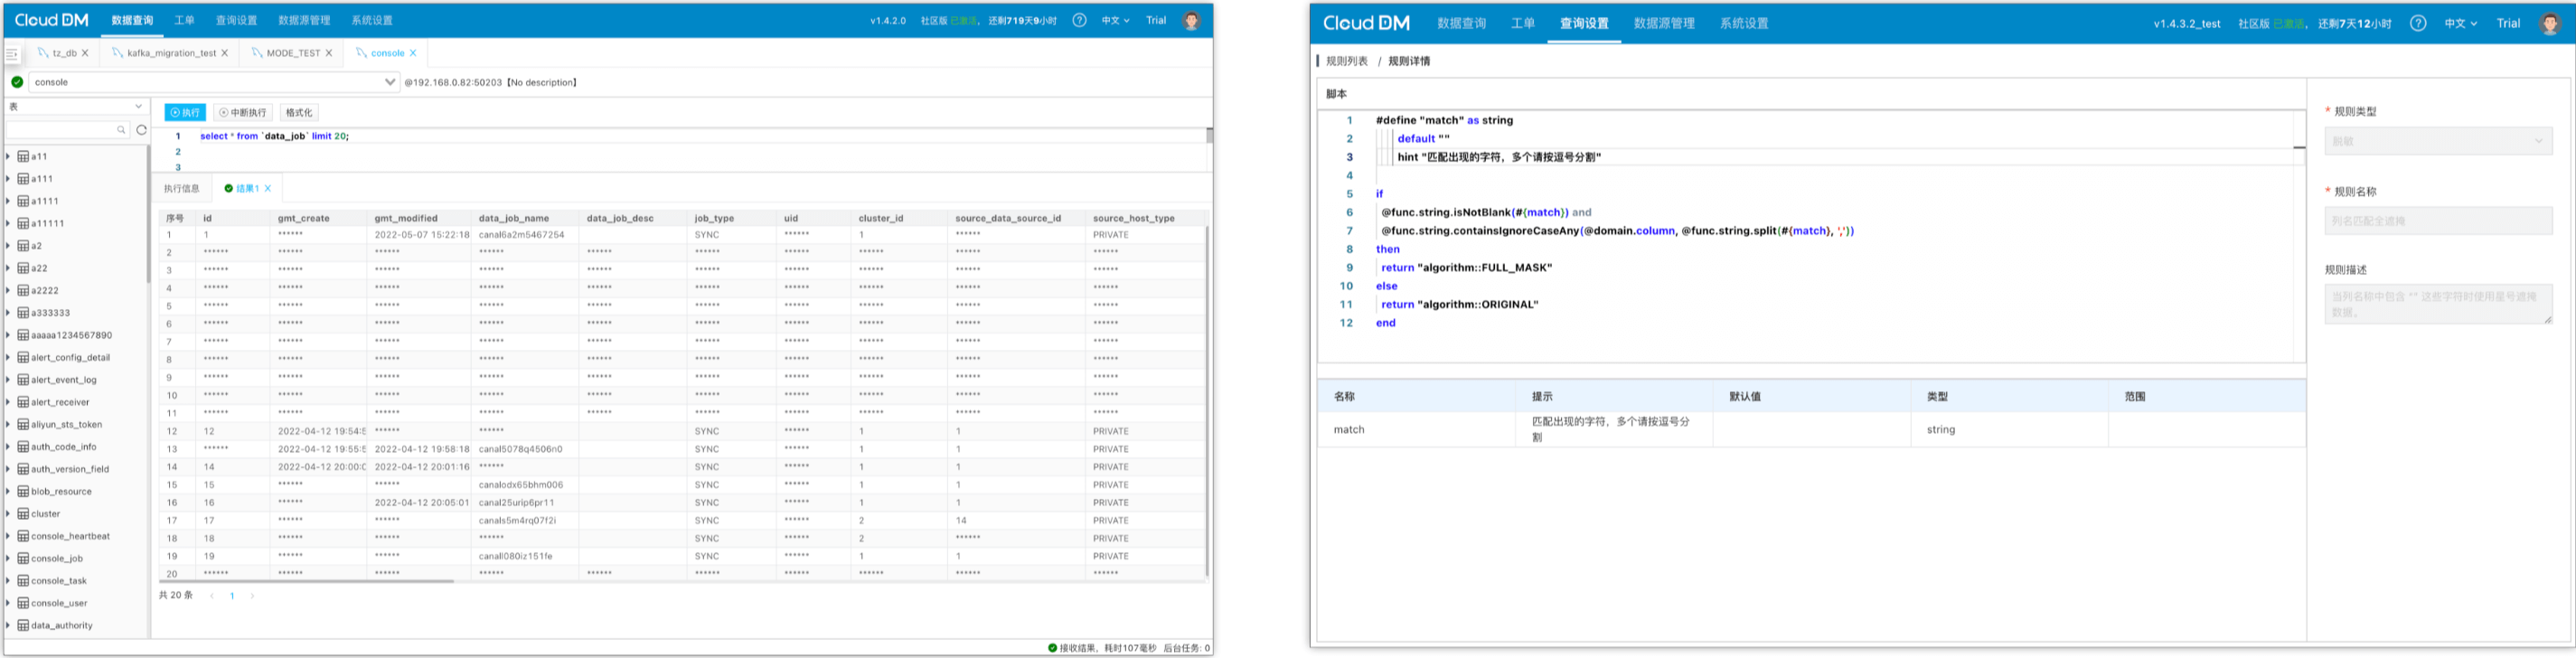Click the search magnifier in table filter
The image size is (2576, 658).
coord(121,130)
